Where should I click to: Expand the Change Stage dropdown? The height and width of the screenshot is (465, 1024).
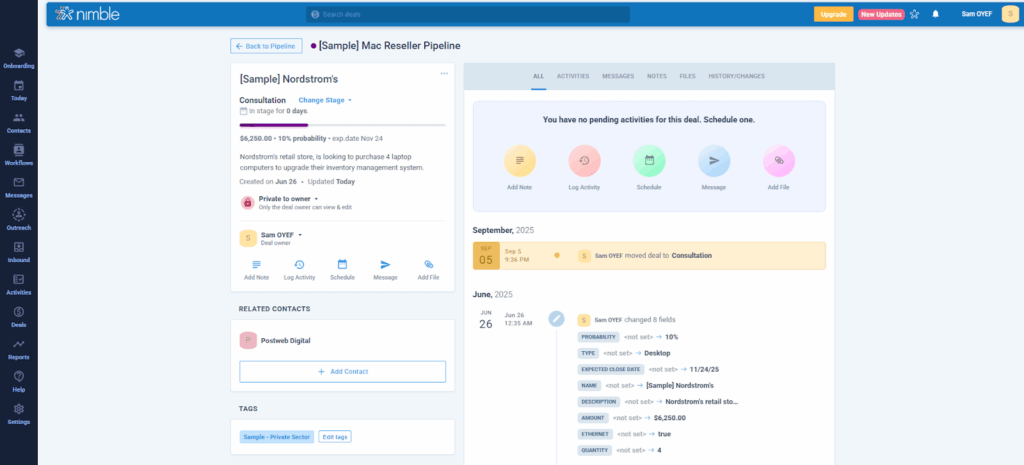click(x=326, y=100)
